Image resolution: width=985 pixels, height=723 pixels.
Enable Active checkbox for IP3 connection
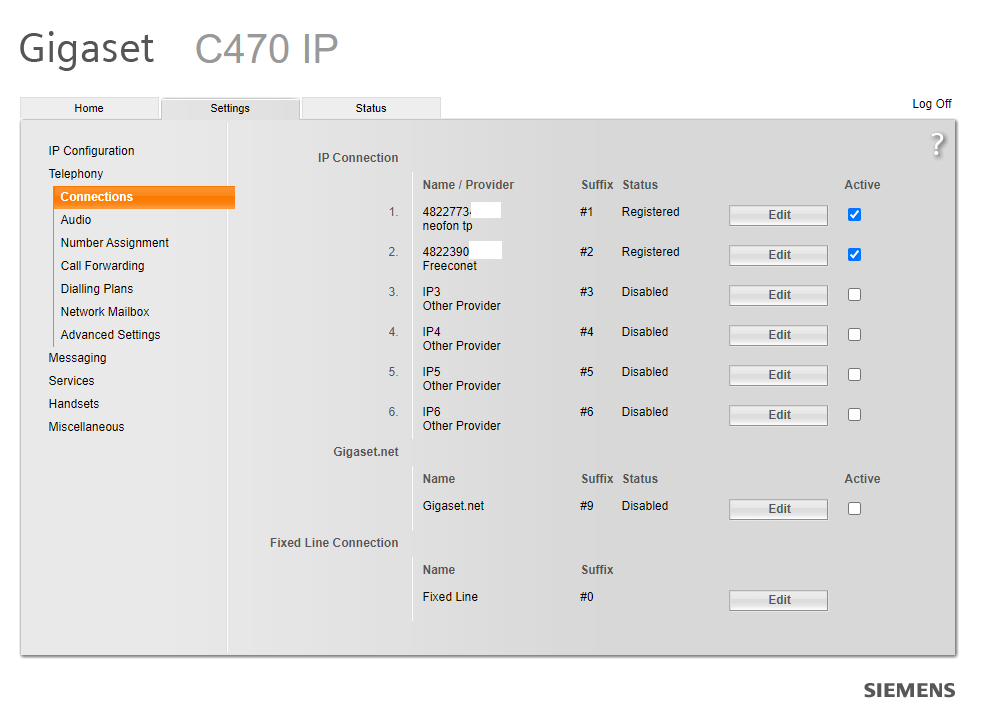point(854,295)
